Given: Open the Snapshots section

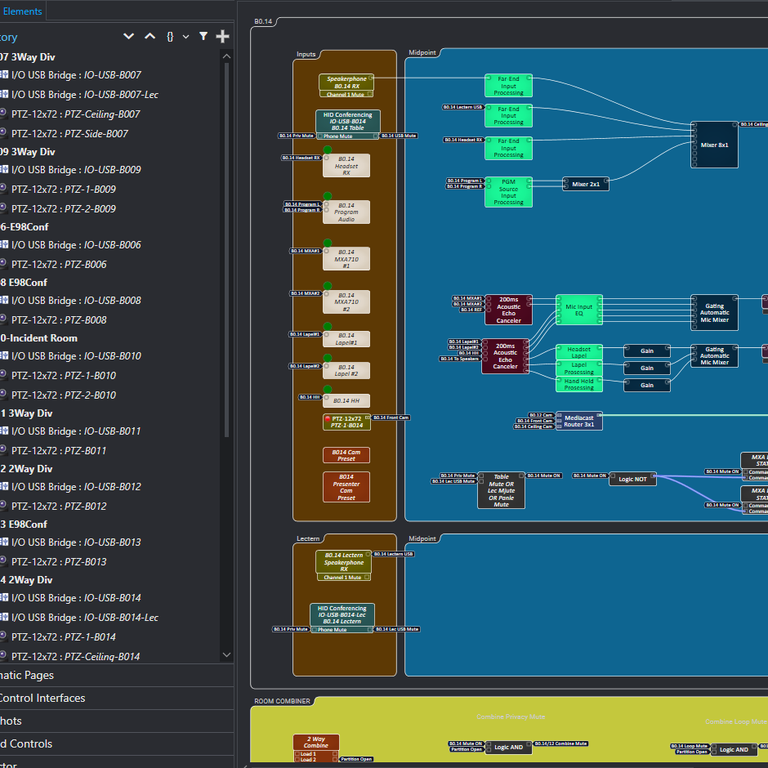Looking at the screenshot, I should 117,721.
